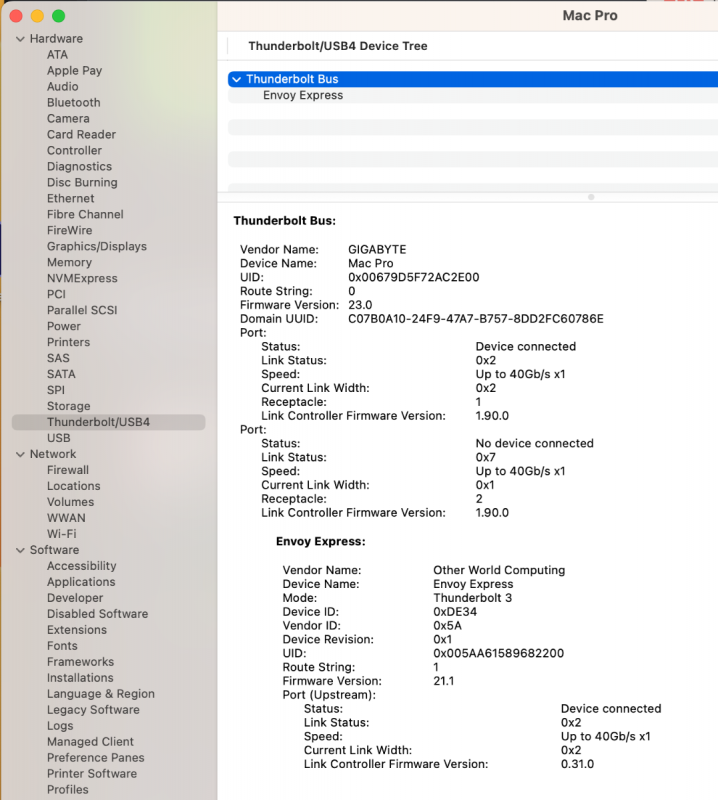The image size is (718, 800).
Task: Click the GIGABYTE vendor name value
Action: (x=377, y=249)
